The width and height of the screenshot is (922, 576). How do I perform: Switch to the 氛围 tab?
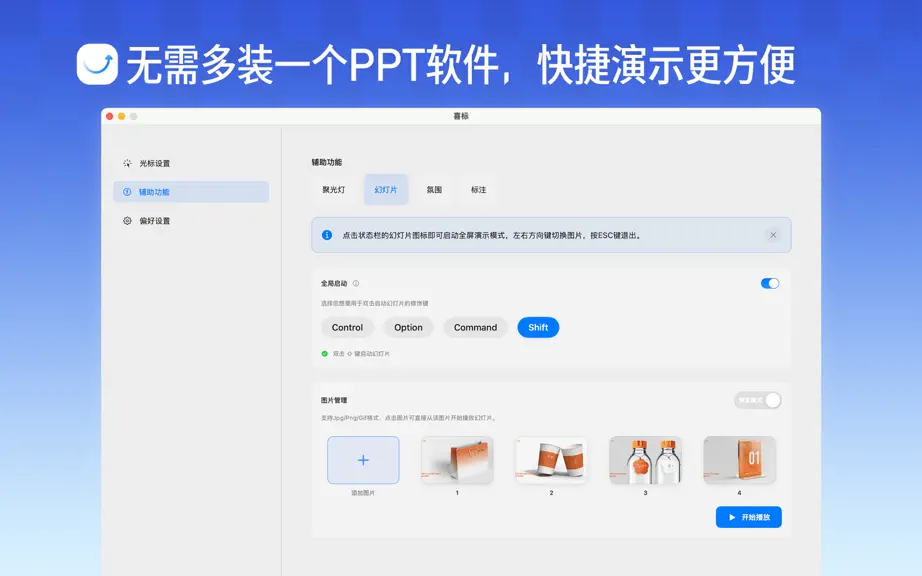pyautogui.click(x=435, y=190)
